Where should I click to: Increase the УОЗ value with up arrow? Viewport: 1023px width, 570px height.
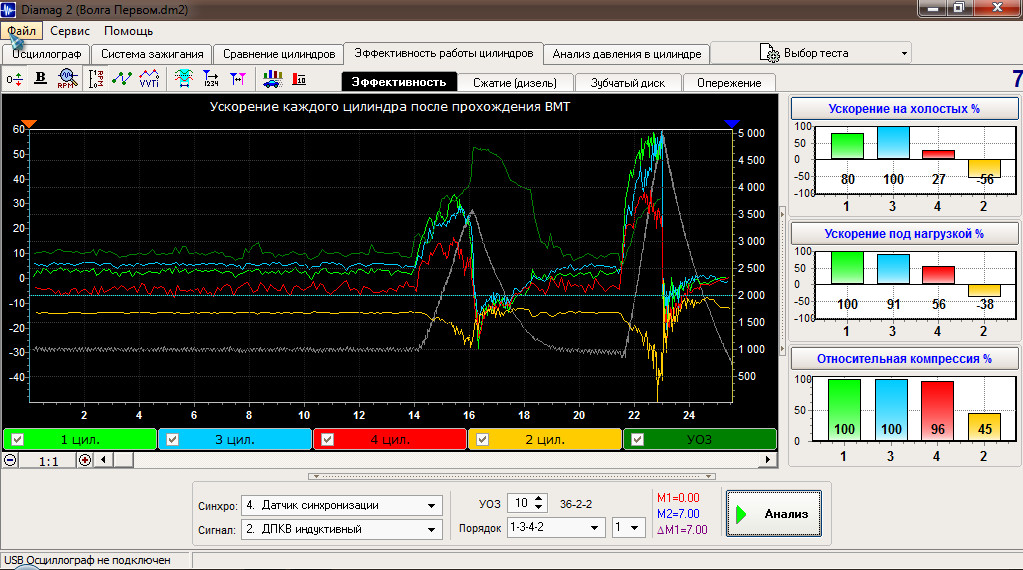pyautogui.click(x=539, y=499)
